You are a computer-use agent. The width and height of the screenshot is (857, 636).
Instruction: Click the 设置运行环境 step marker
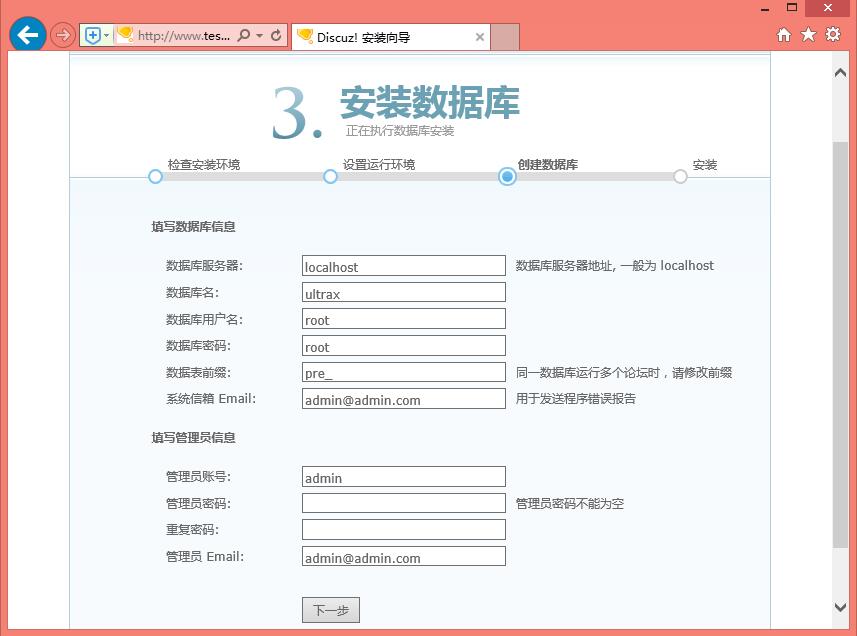[x=330, y=176]
